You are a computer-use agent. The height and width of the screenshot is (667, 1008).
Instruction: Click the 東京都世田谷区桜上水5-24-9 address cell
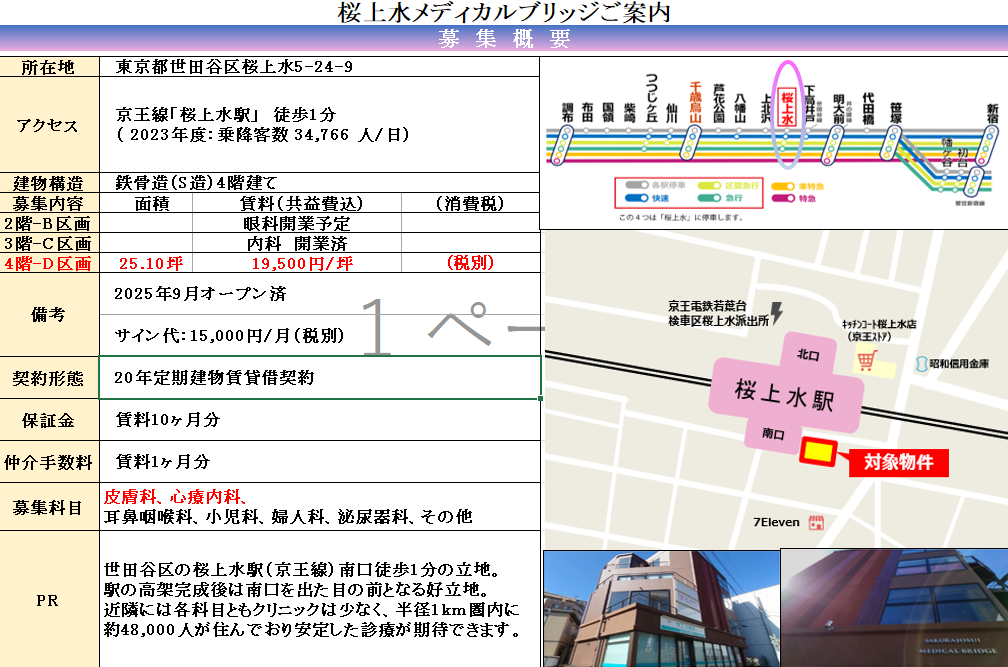coord(320,67)
